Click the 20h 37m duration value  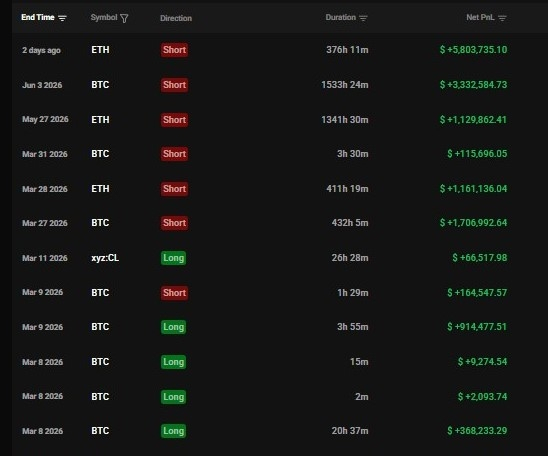[x=350, y=430]
